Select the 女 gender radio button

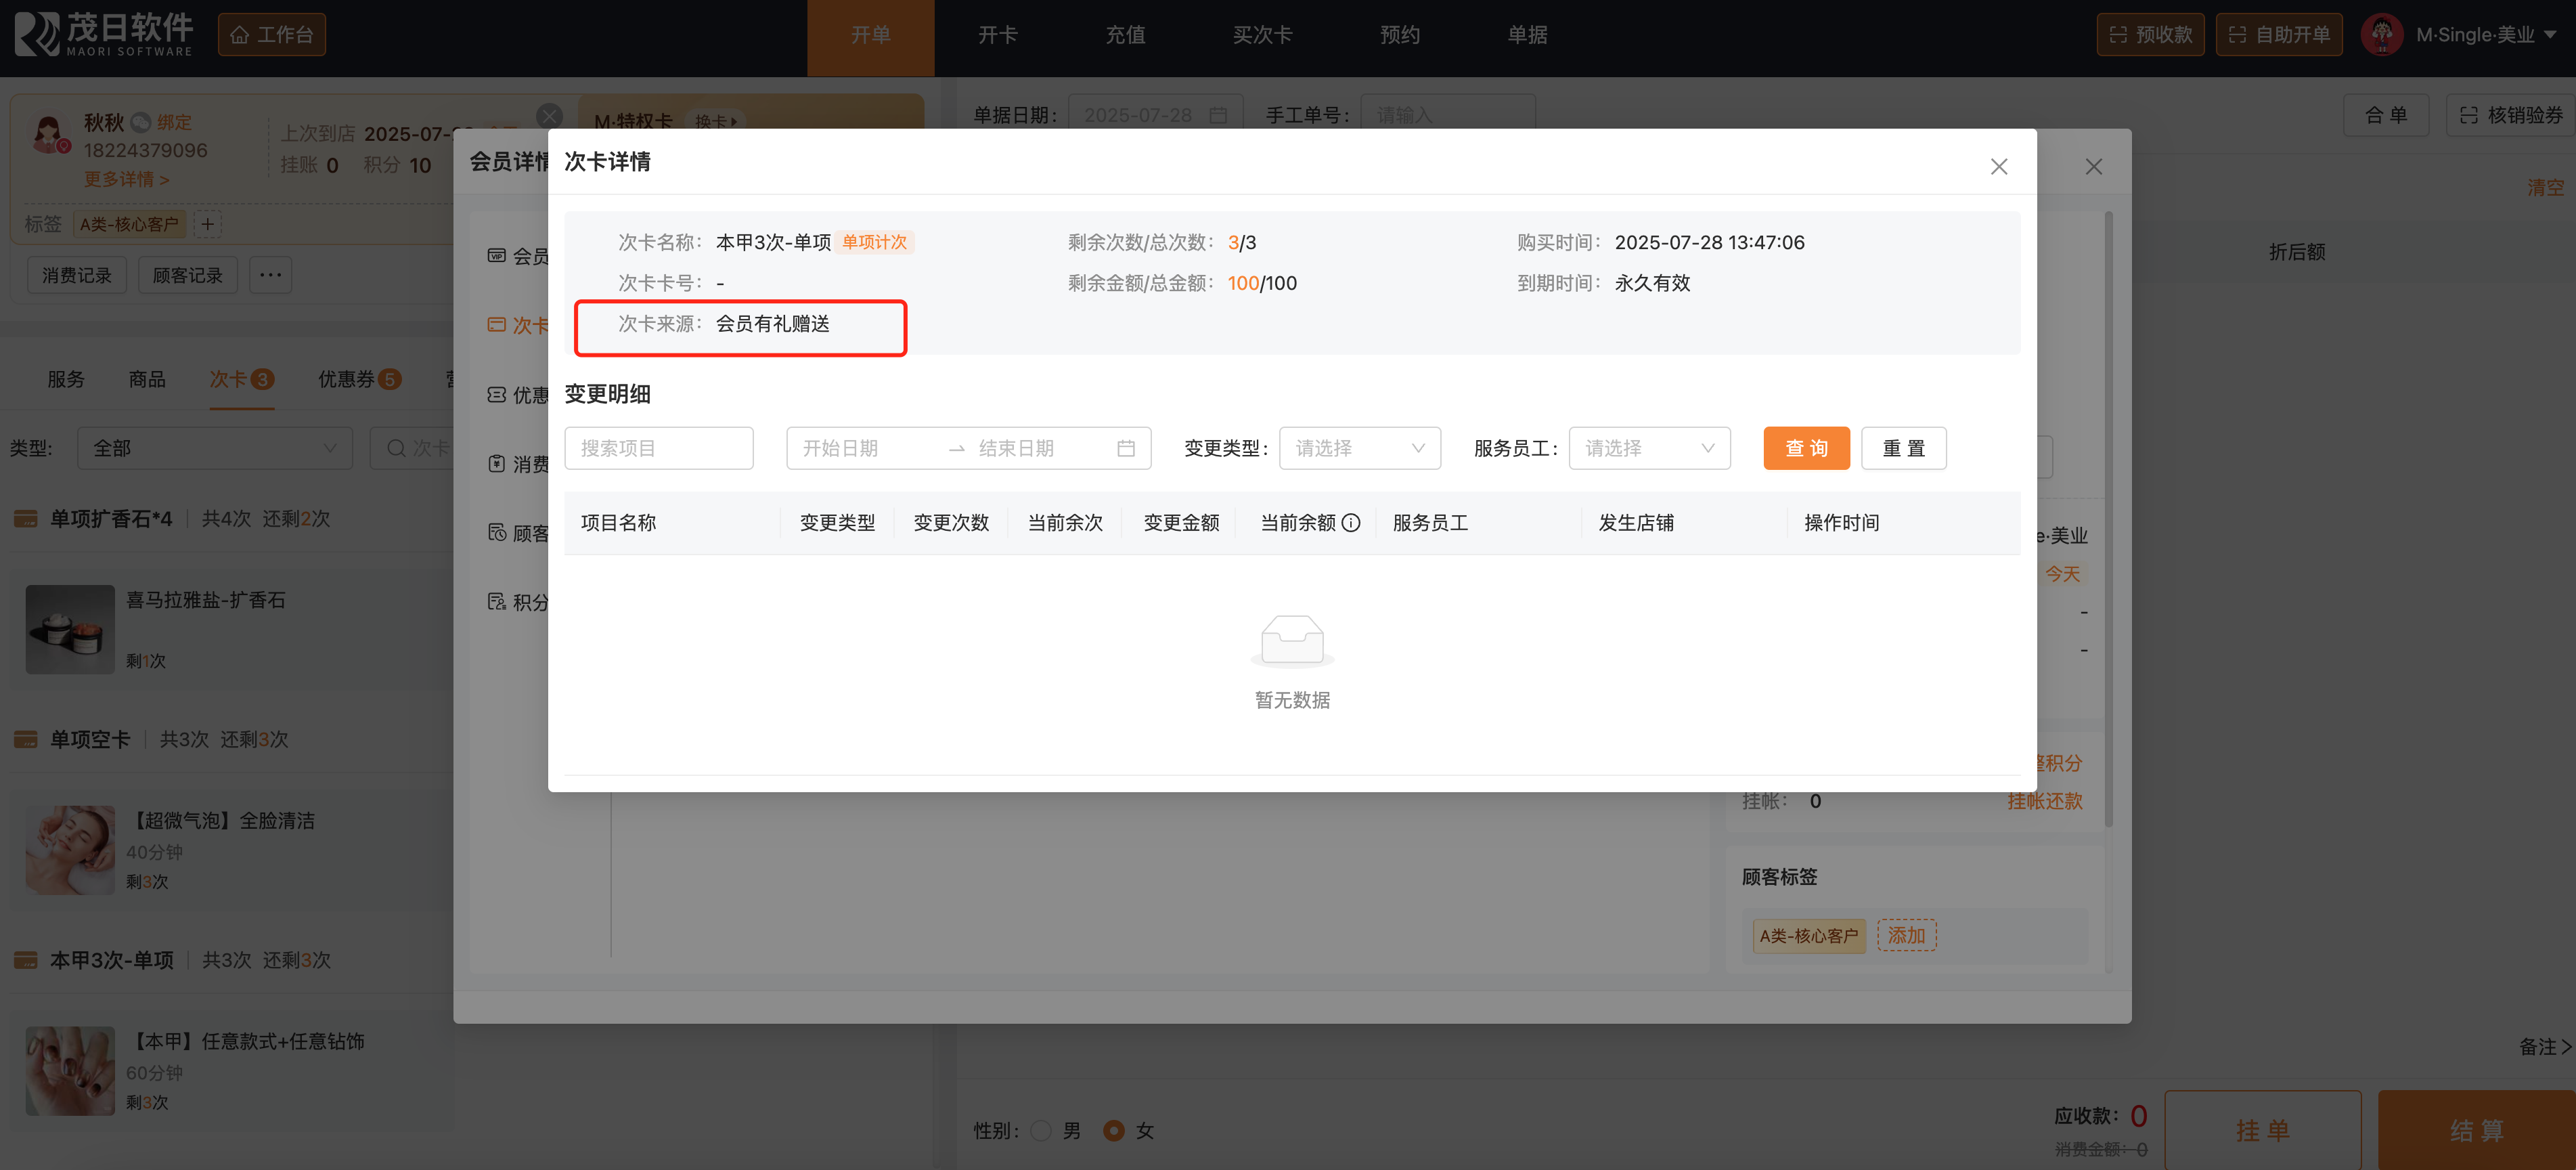[1113, 1131]
